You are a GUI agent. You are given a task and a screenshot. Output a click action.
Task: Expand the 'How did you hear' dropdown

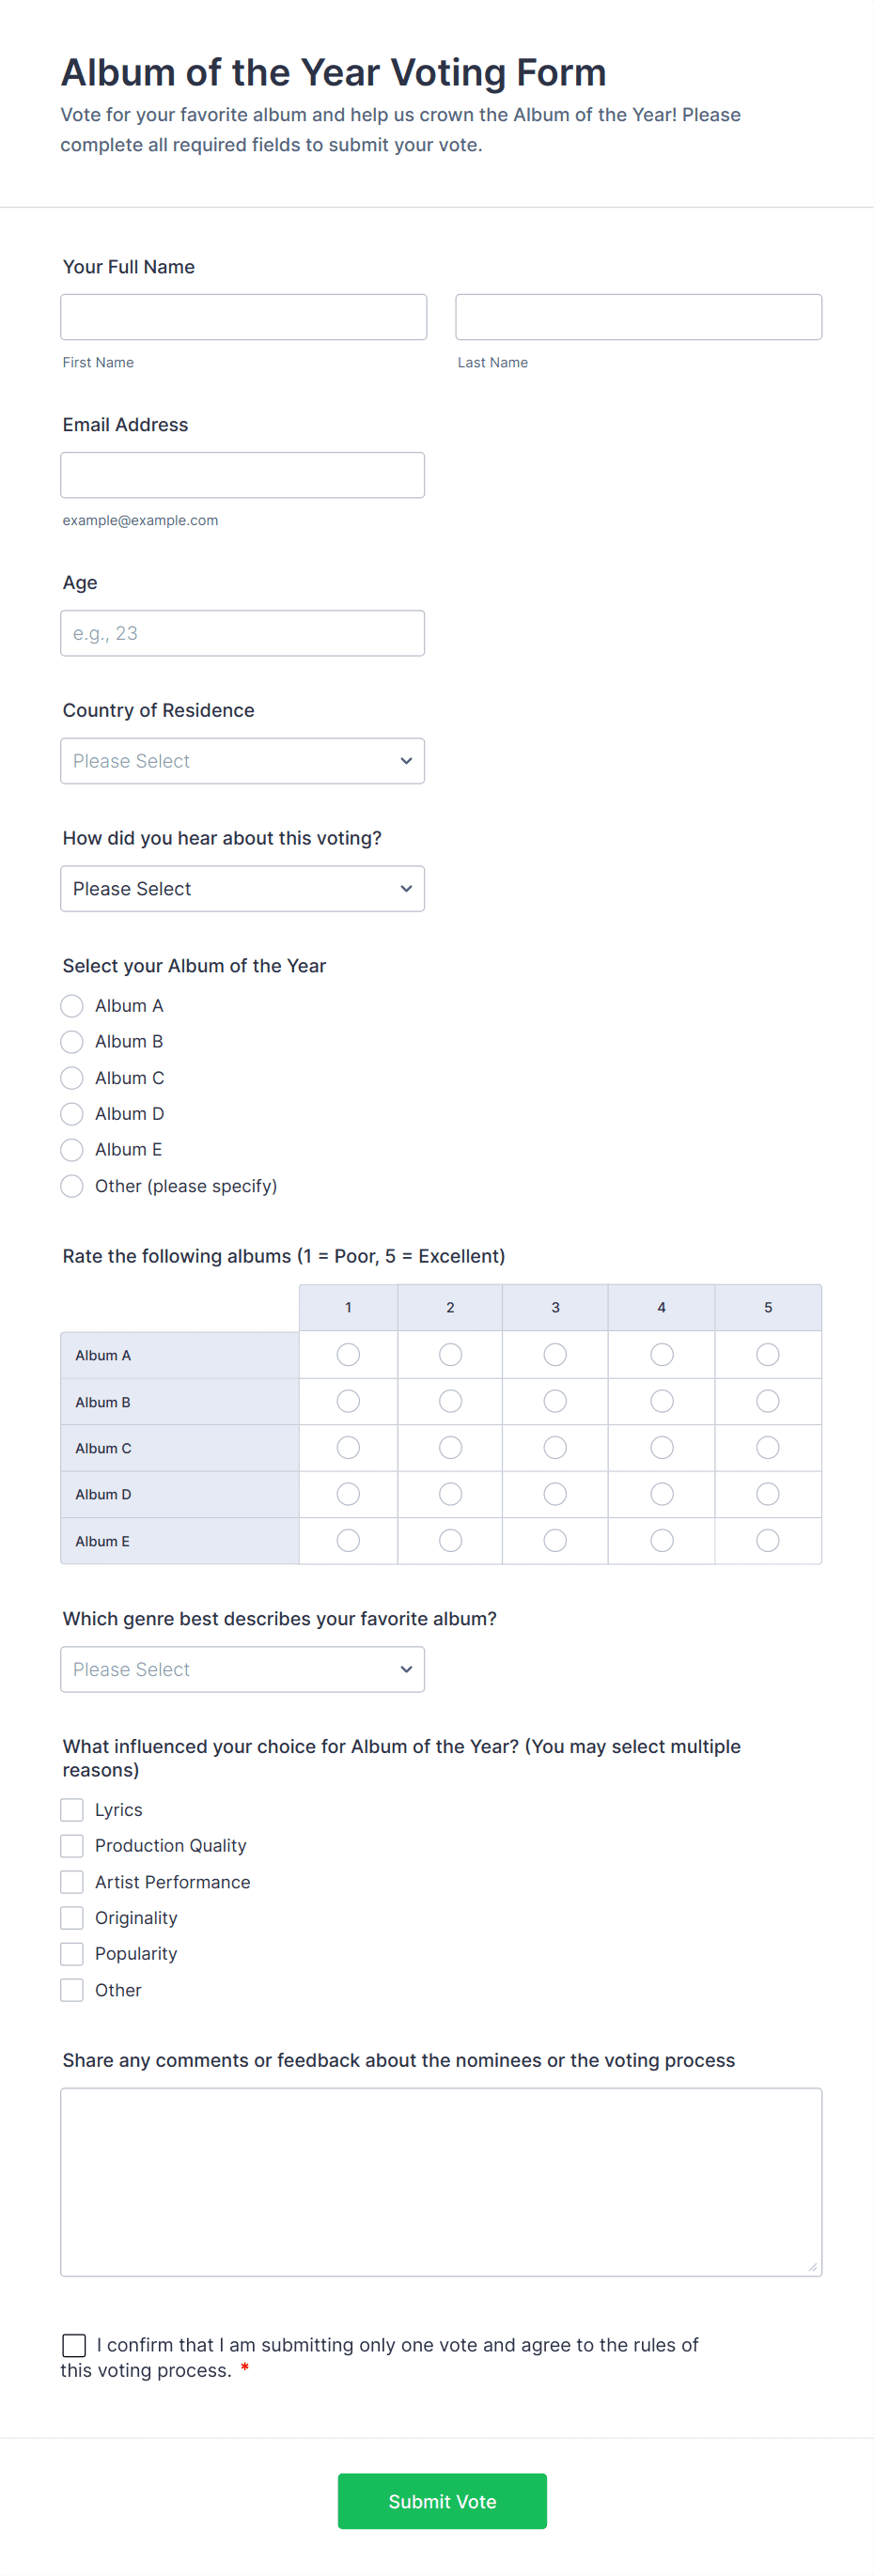242,889
